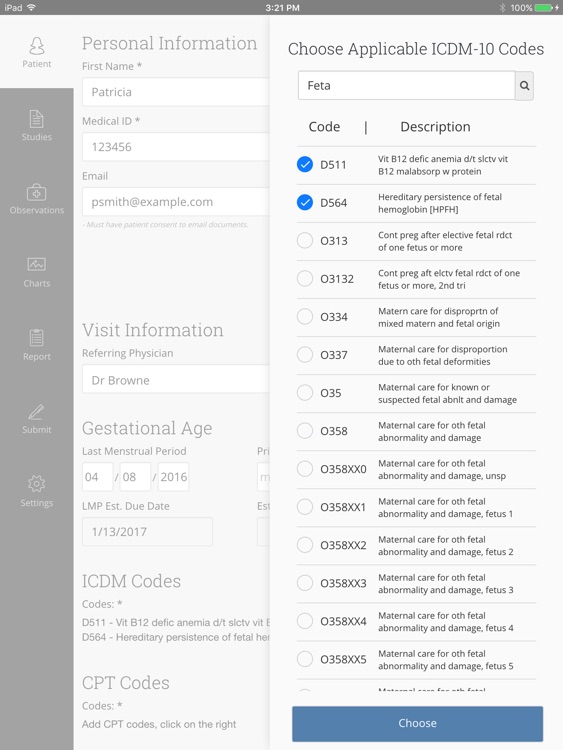Select the O3132 code row checkbox
Screen dimensions: 563x750
pos(305,278)
